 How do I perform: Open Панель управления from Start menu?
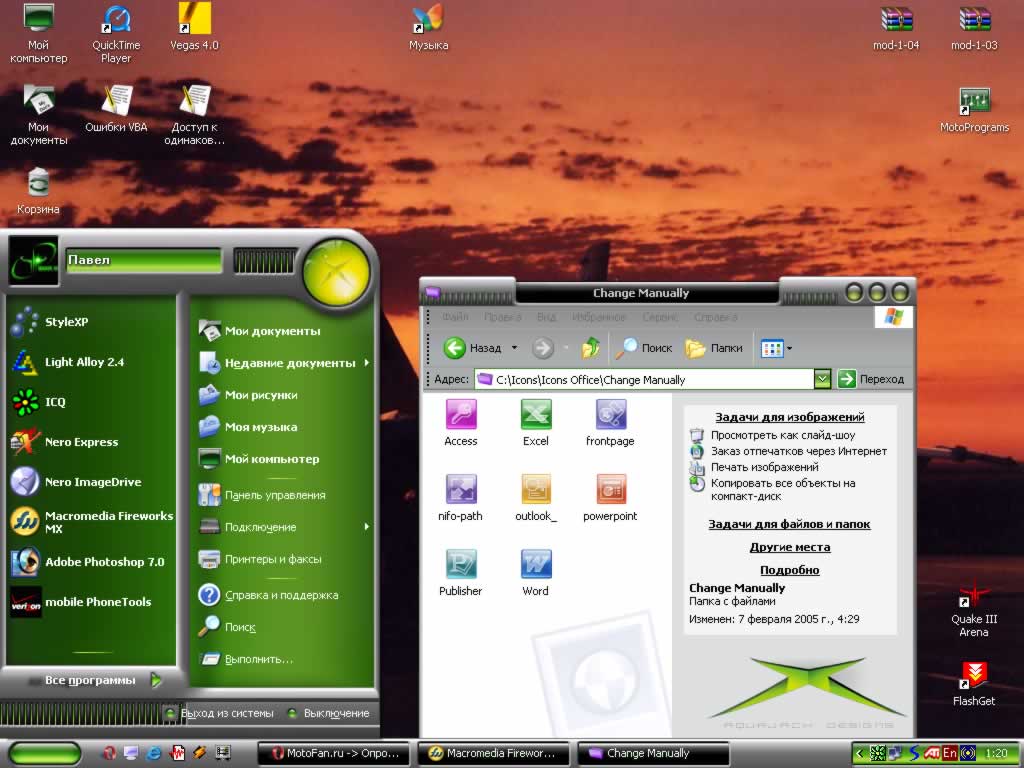(262, 495)
